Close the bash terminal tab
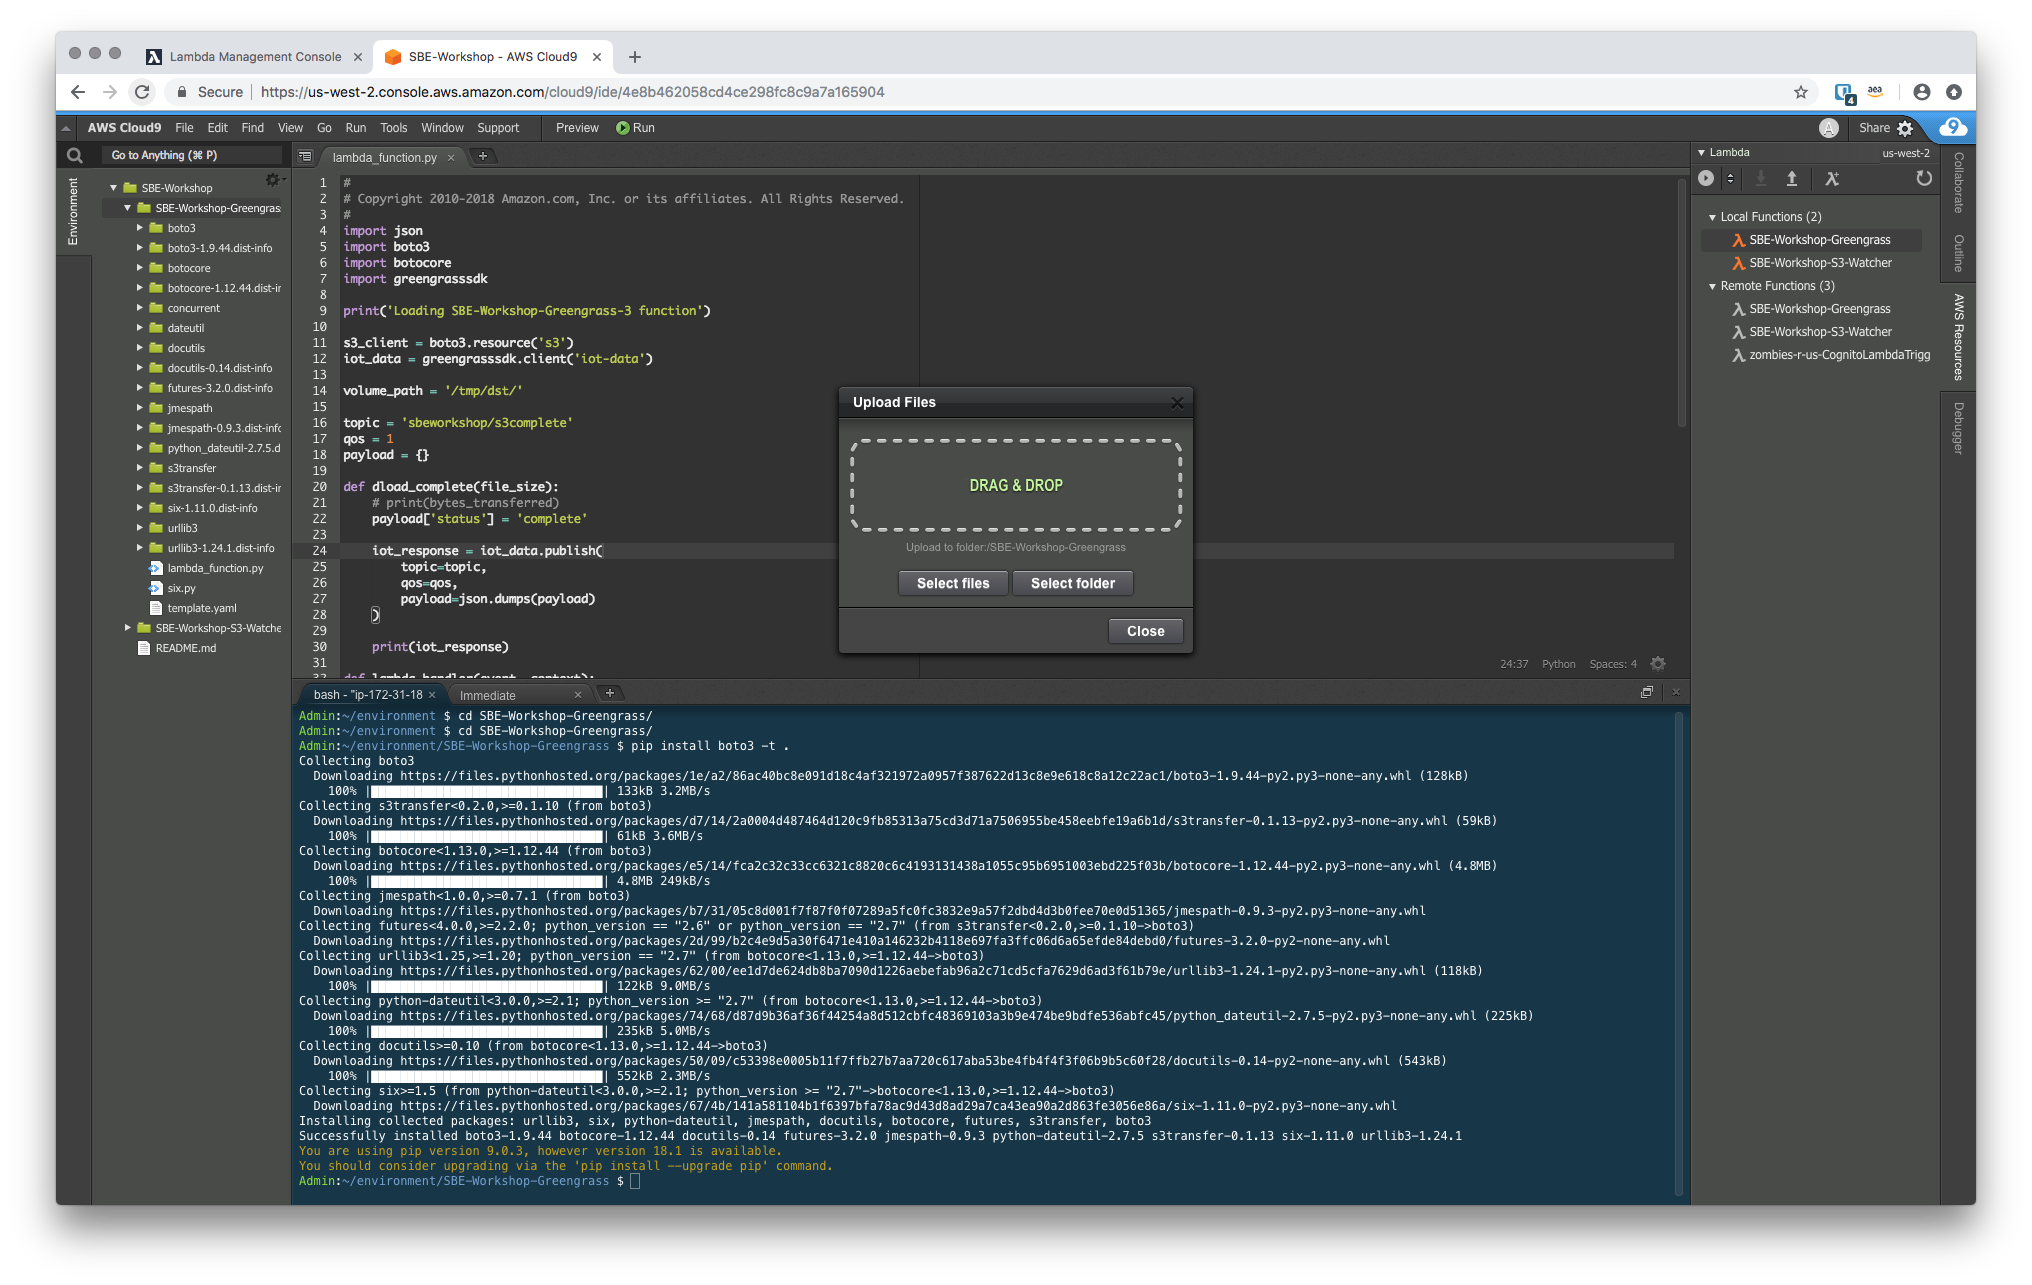 (x=432, y=695)
